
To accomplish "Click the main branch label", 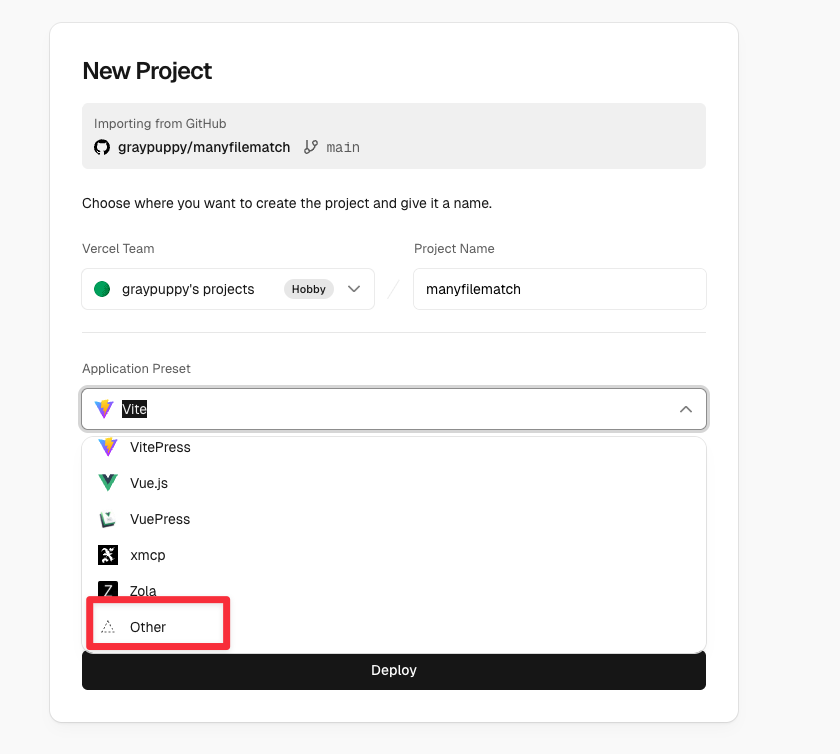I will click(x=343, y=147).
